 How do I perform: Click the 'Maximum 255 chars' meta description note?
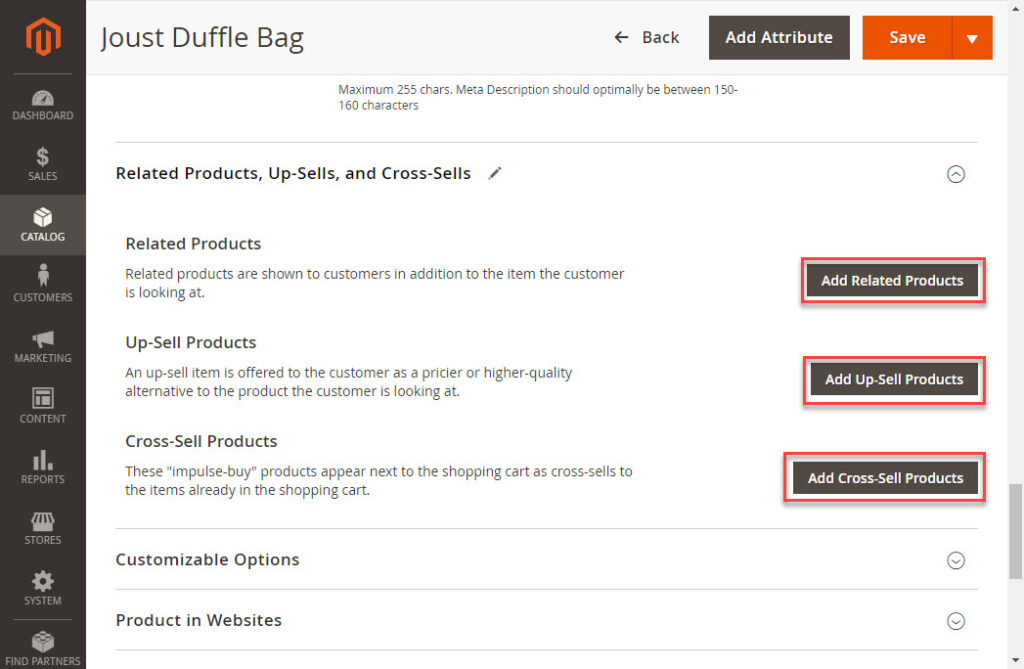point(537,97)
